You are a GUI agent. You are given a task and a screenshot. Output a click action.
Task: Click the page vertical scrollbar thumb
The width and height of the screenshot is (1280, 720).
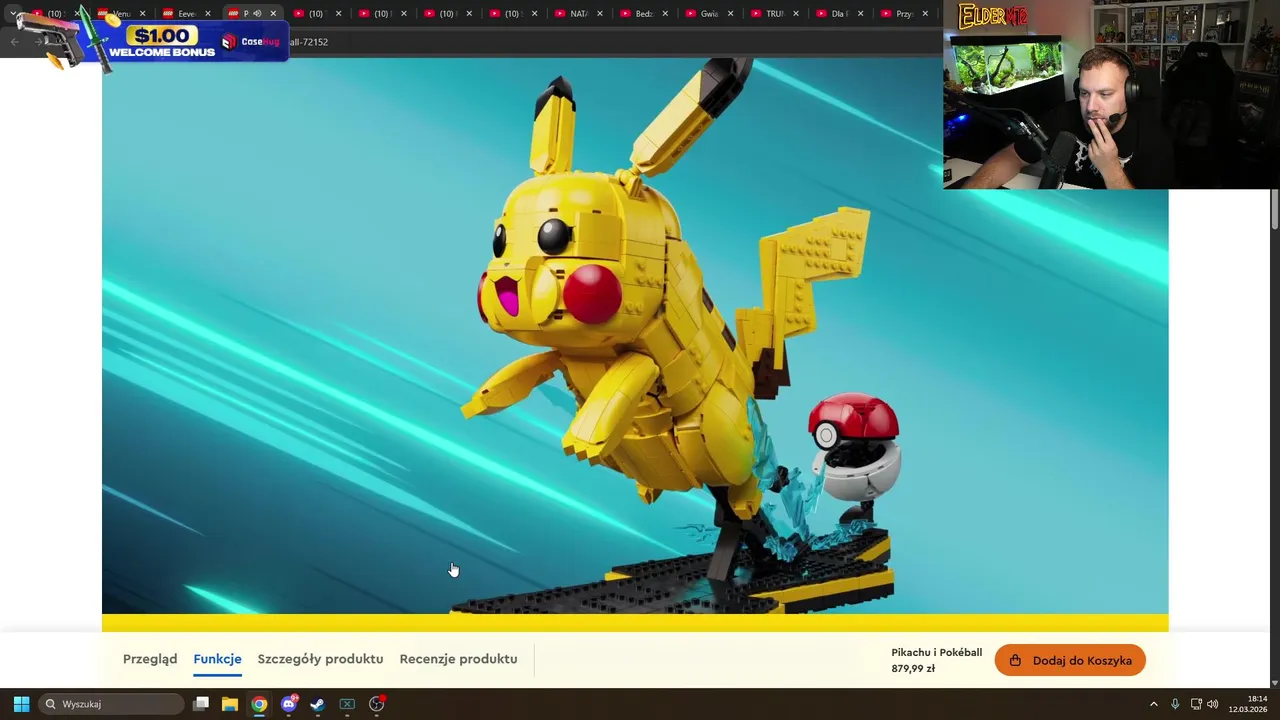(1274, 208)
